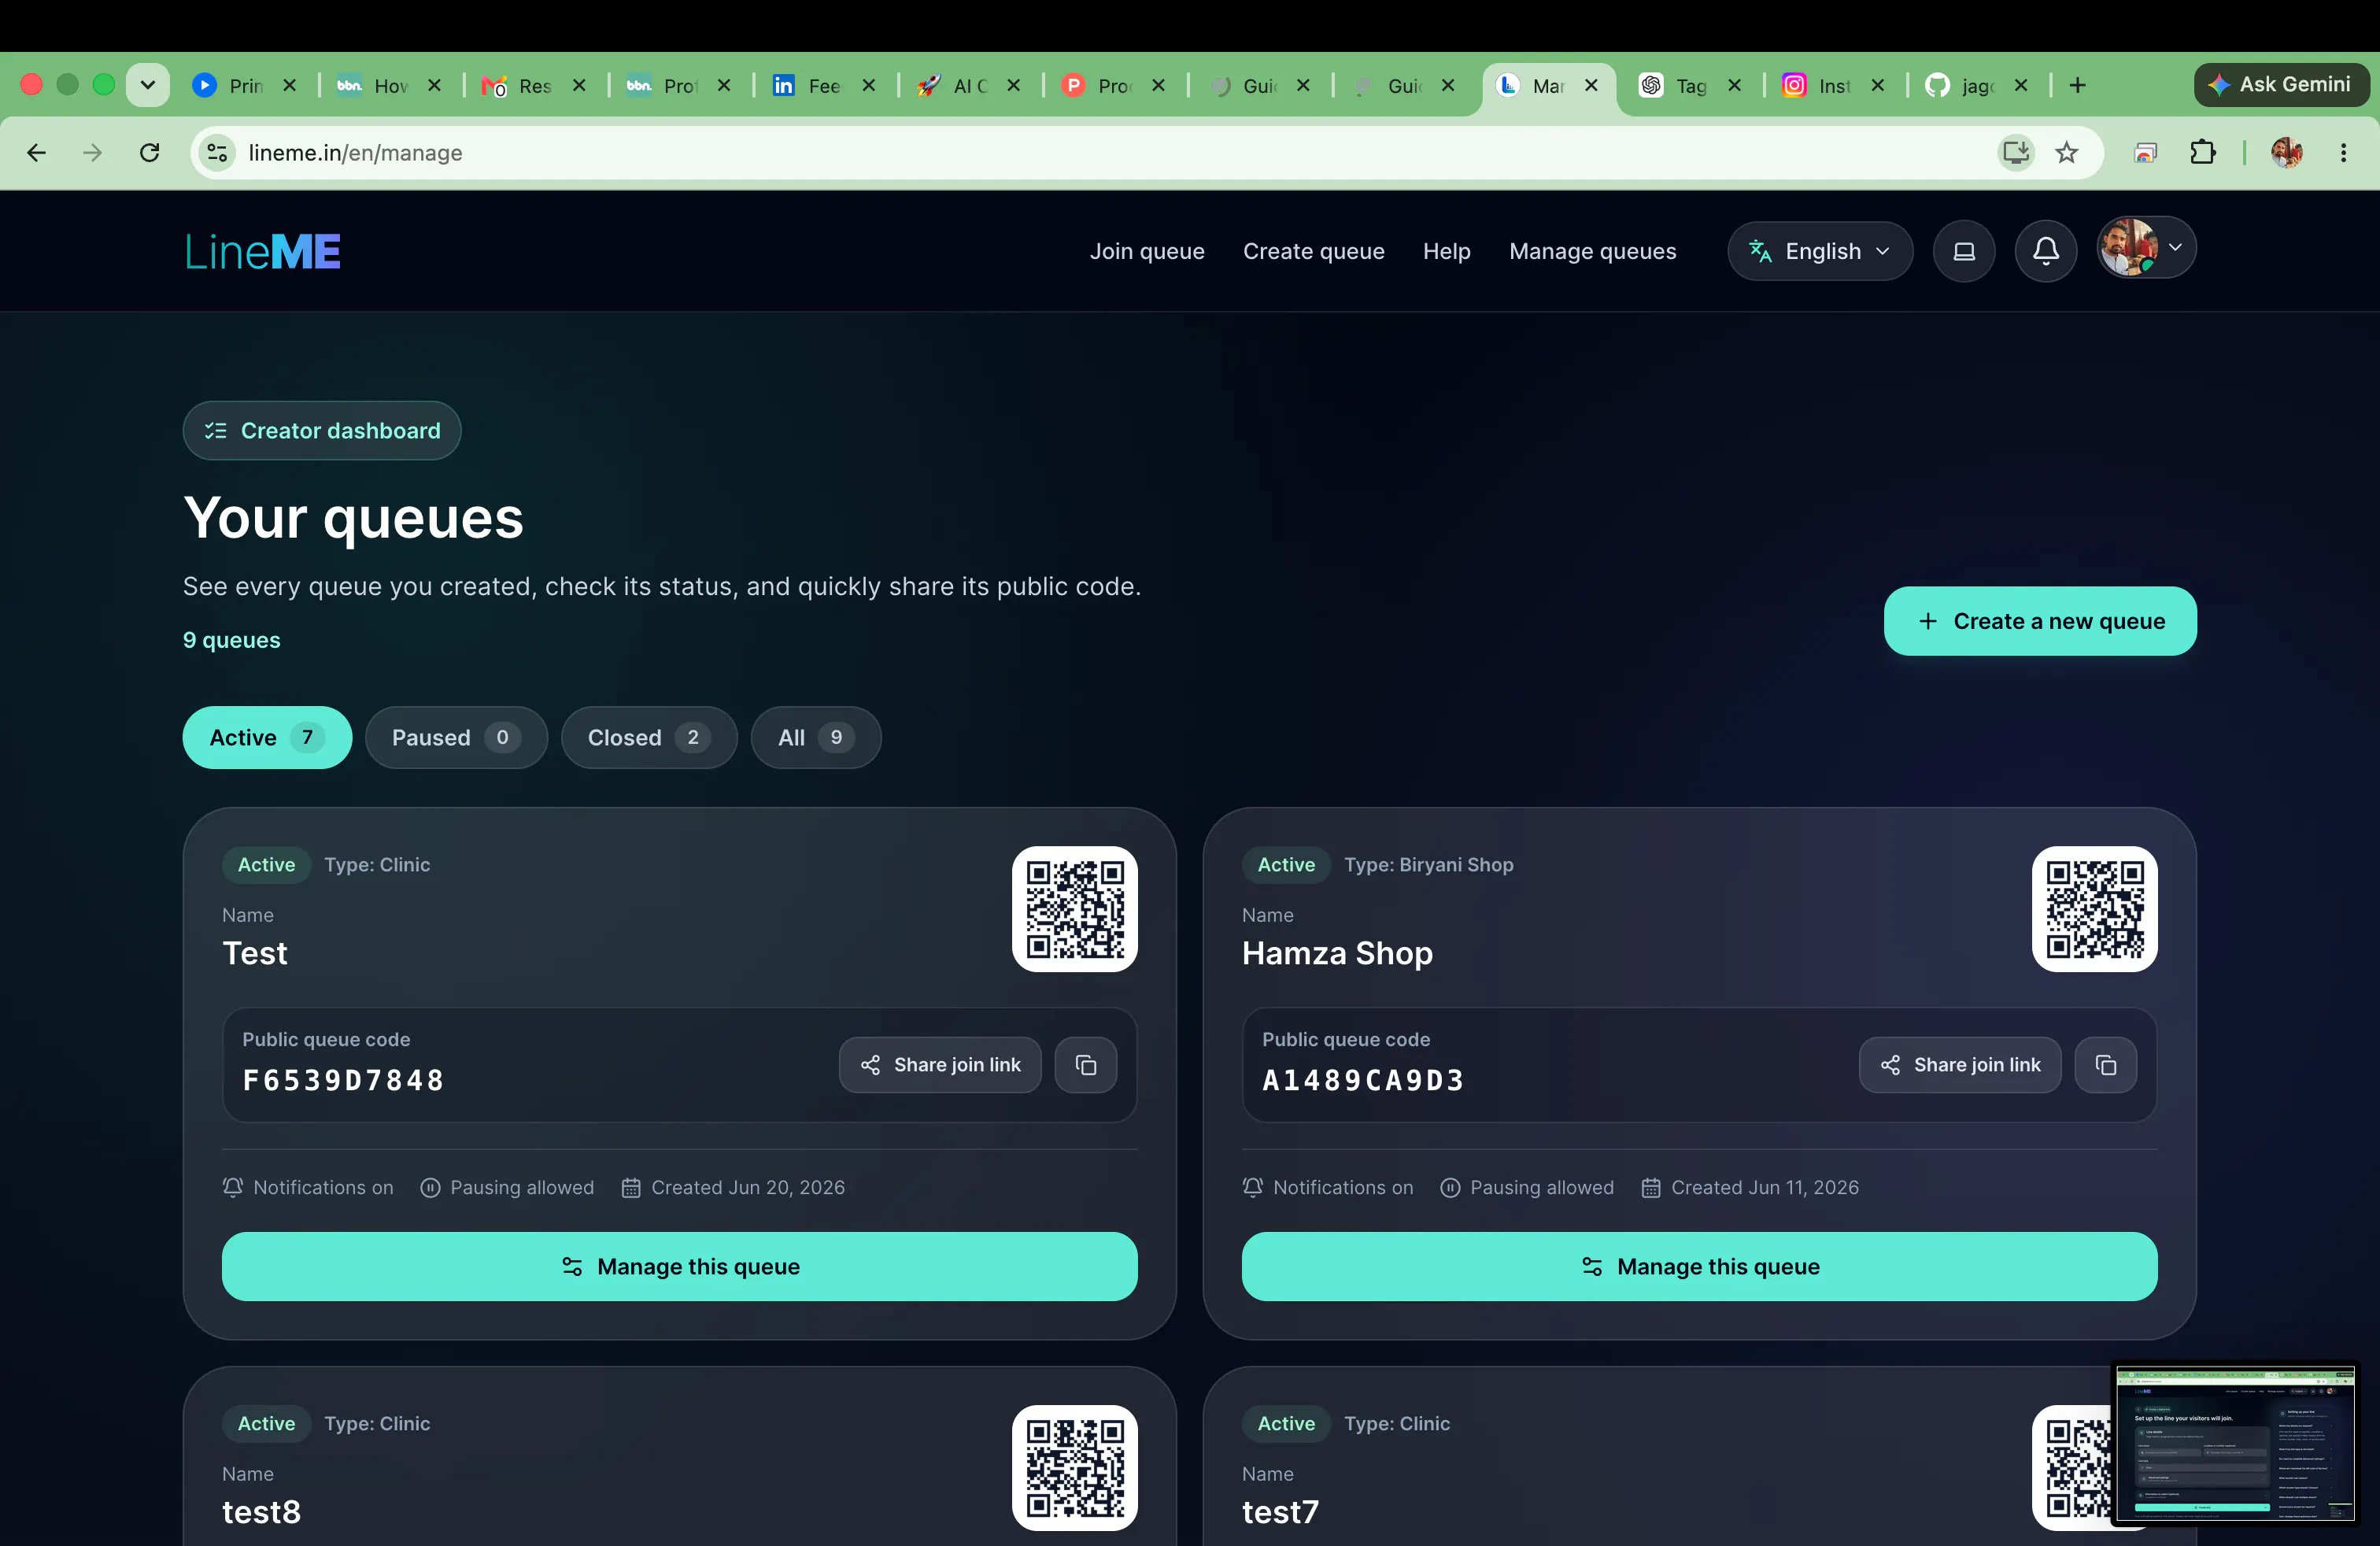Open the Join queue page
The image size is (2380, 1546).
click(1147, 251)
